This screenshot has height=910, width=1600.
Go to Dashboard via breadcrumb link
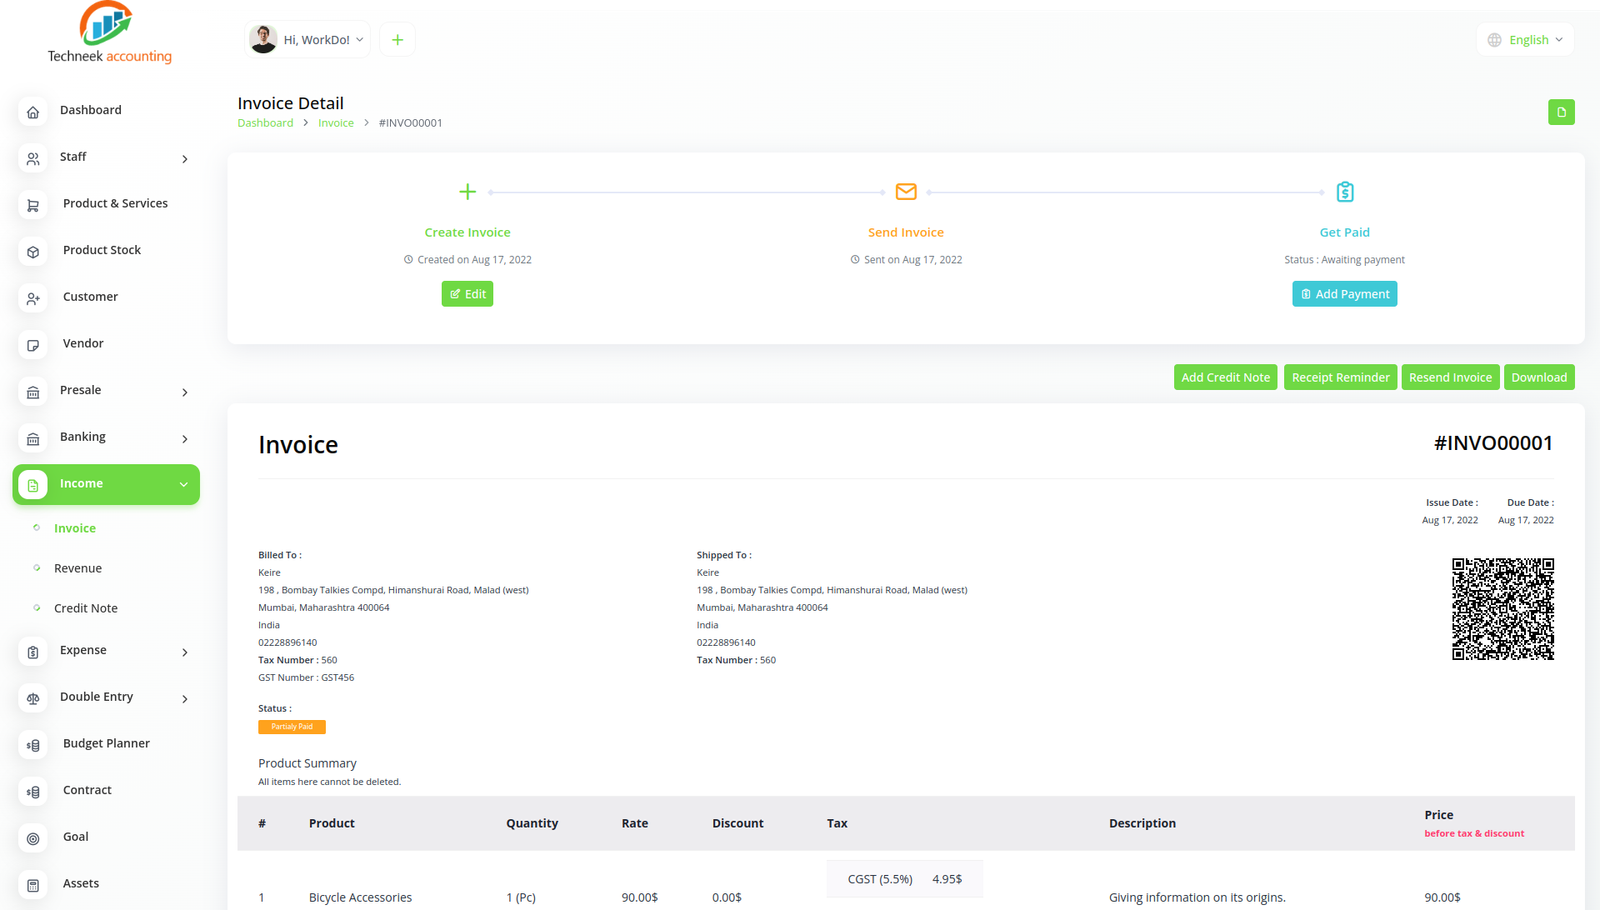point(265,123)
